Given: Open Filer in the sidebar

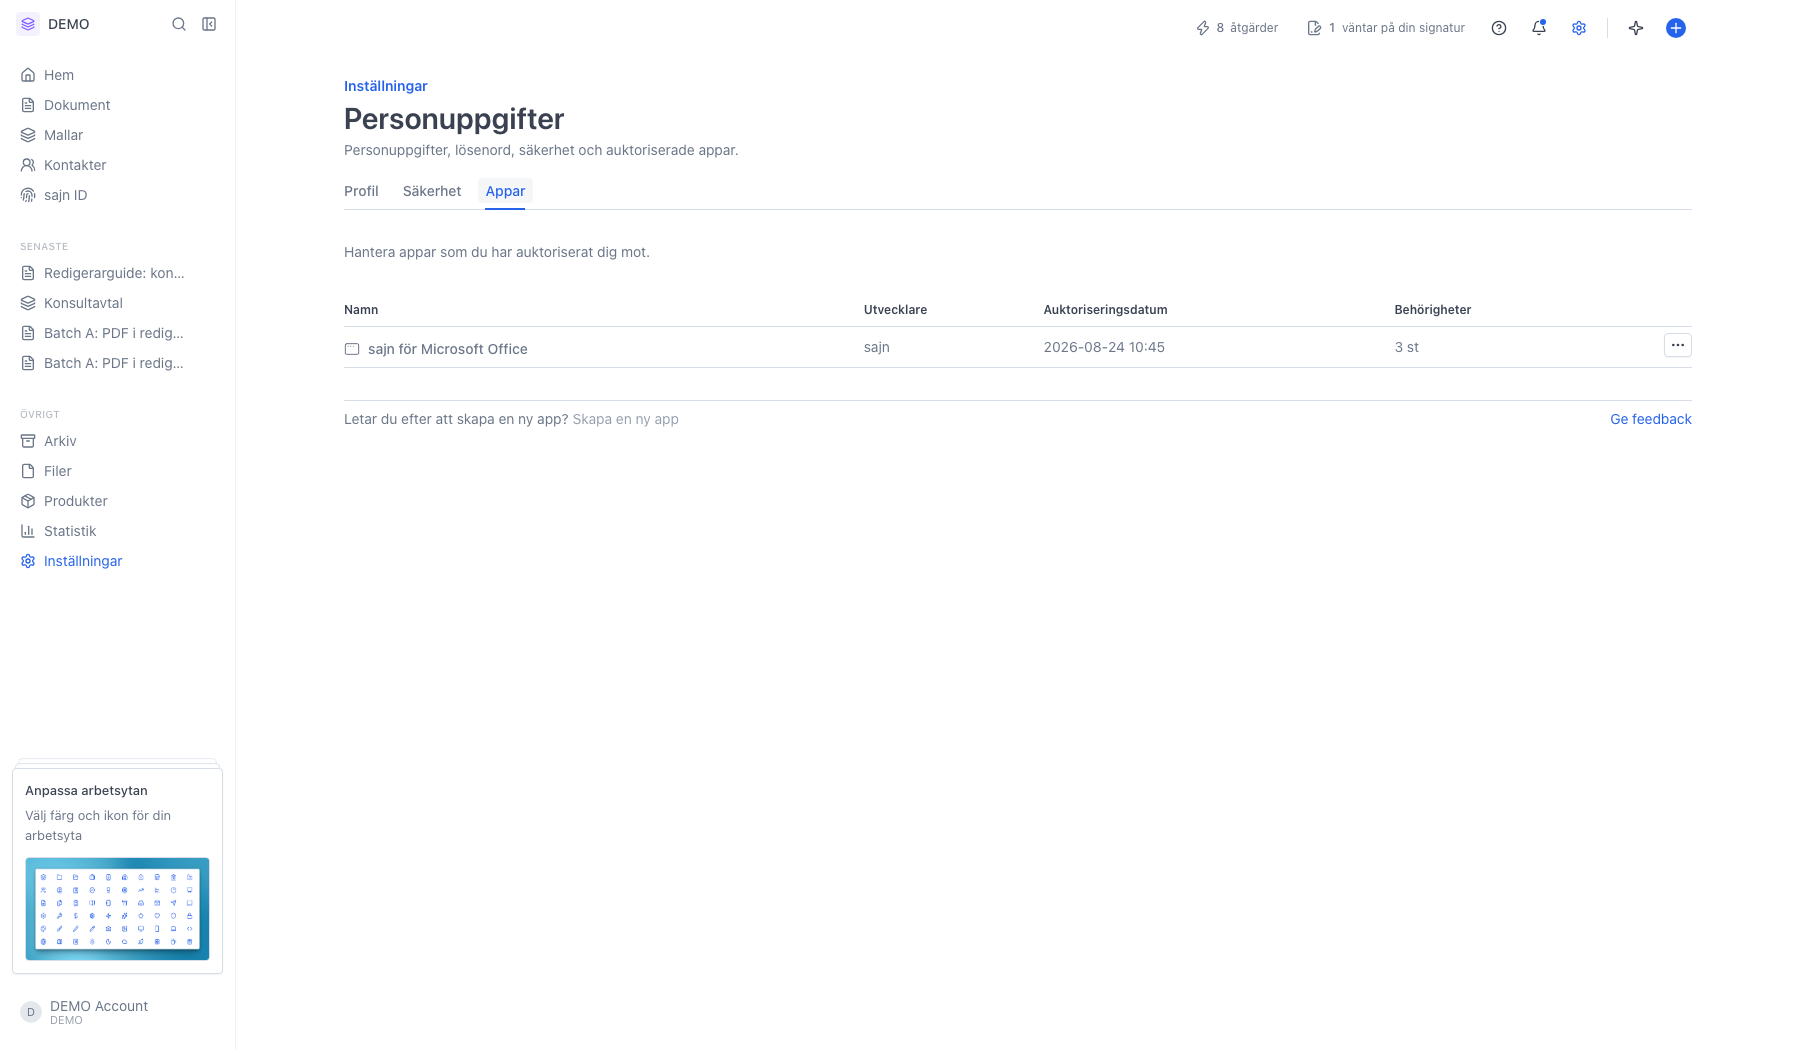Looking at the screenshot, I should click(118, 471).
